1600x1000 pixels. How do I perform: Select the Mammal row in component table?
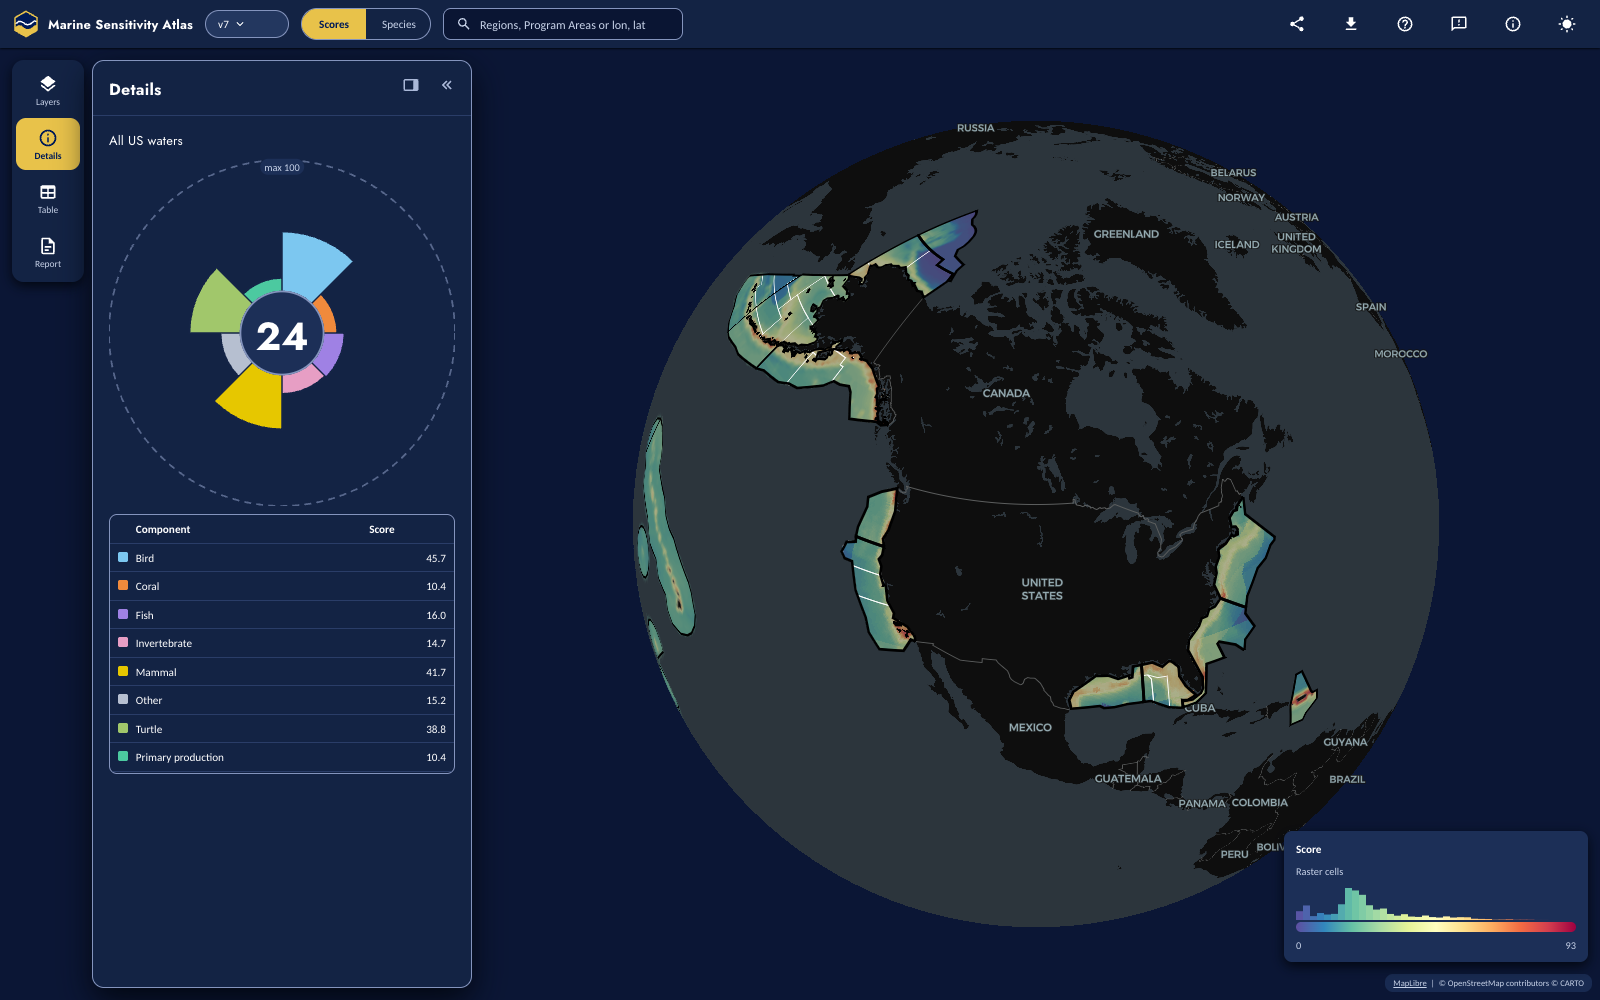[x=282, y=672]
